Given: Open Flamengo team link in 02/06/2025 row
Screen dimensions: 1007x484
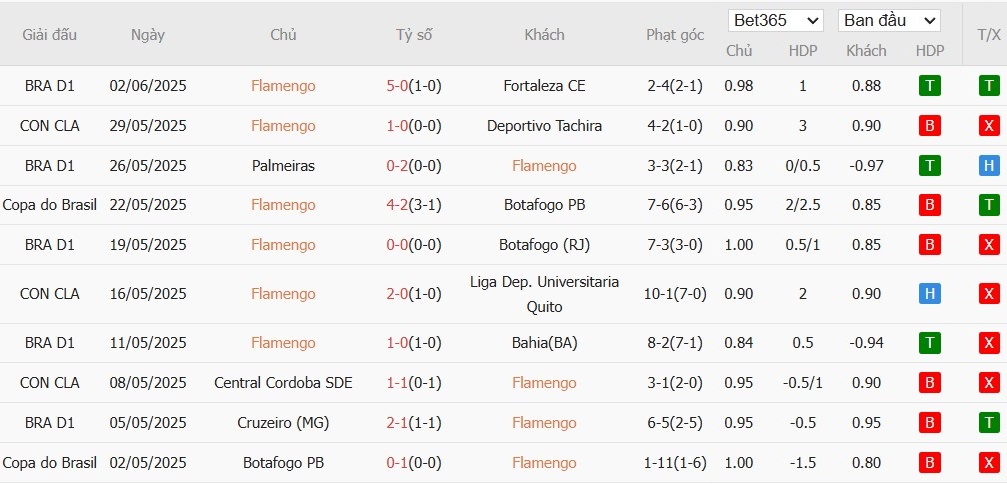Looking at the screenshot, I should [x=283, y=86].
